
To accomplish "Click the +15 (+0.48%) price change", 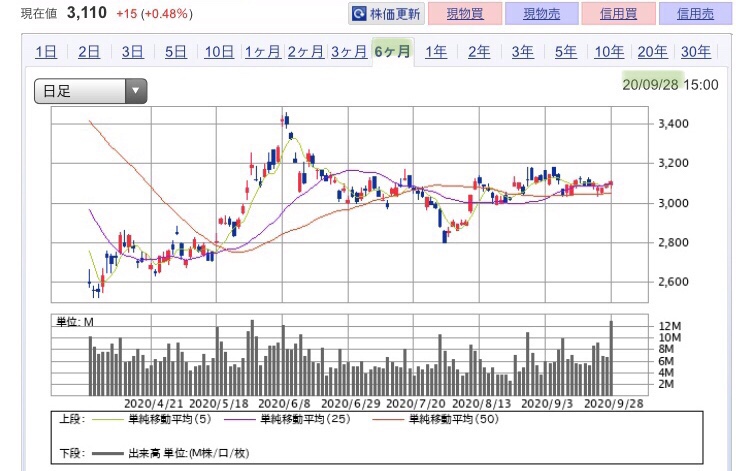I will point(154,14).
